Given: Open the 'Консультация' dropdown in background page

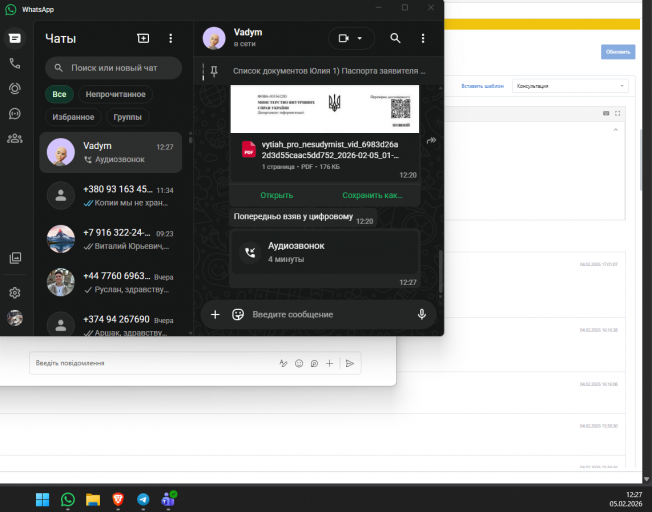Looking at the screenshot, I should tap(570, 86).
